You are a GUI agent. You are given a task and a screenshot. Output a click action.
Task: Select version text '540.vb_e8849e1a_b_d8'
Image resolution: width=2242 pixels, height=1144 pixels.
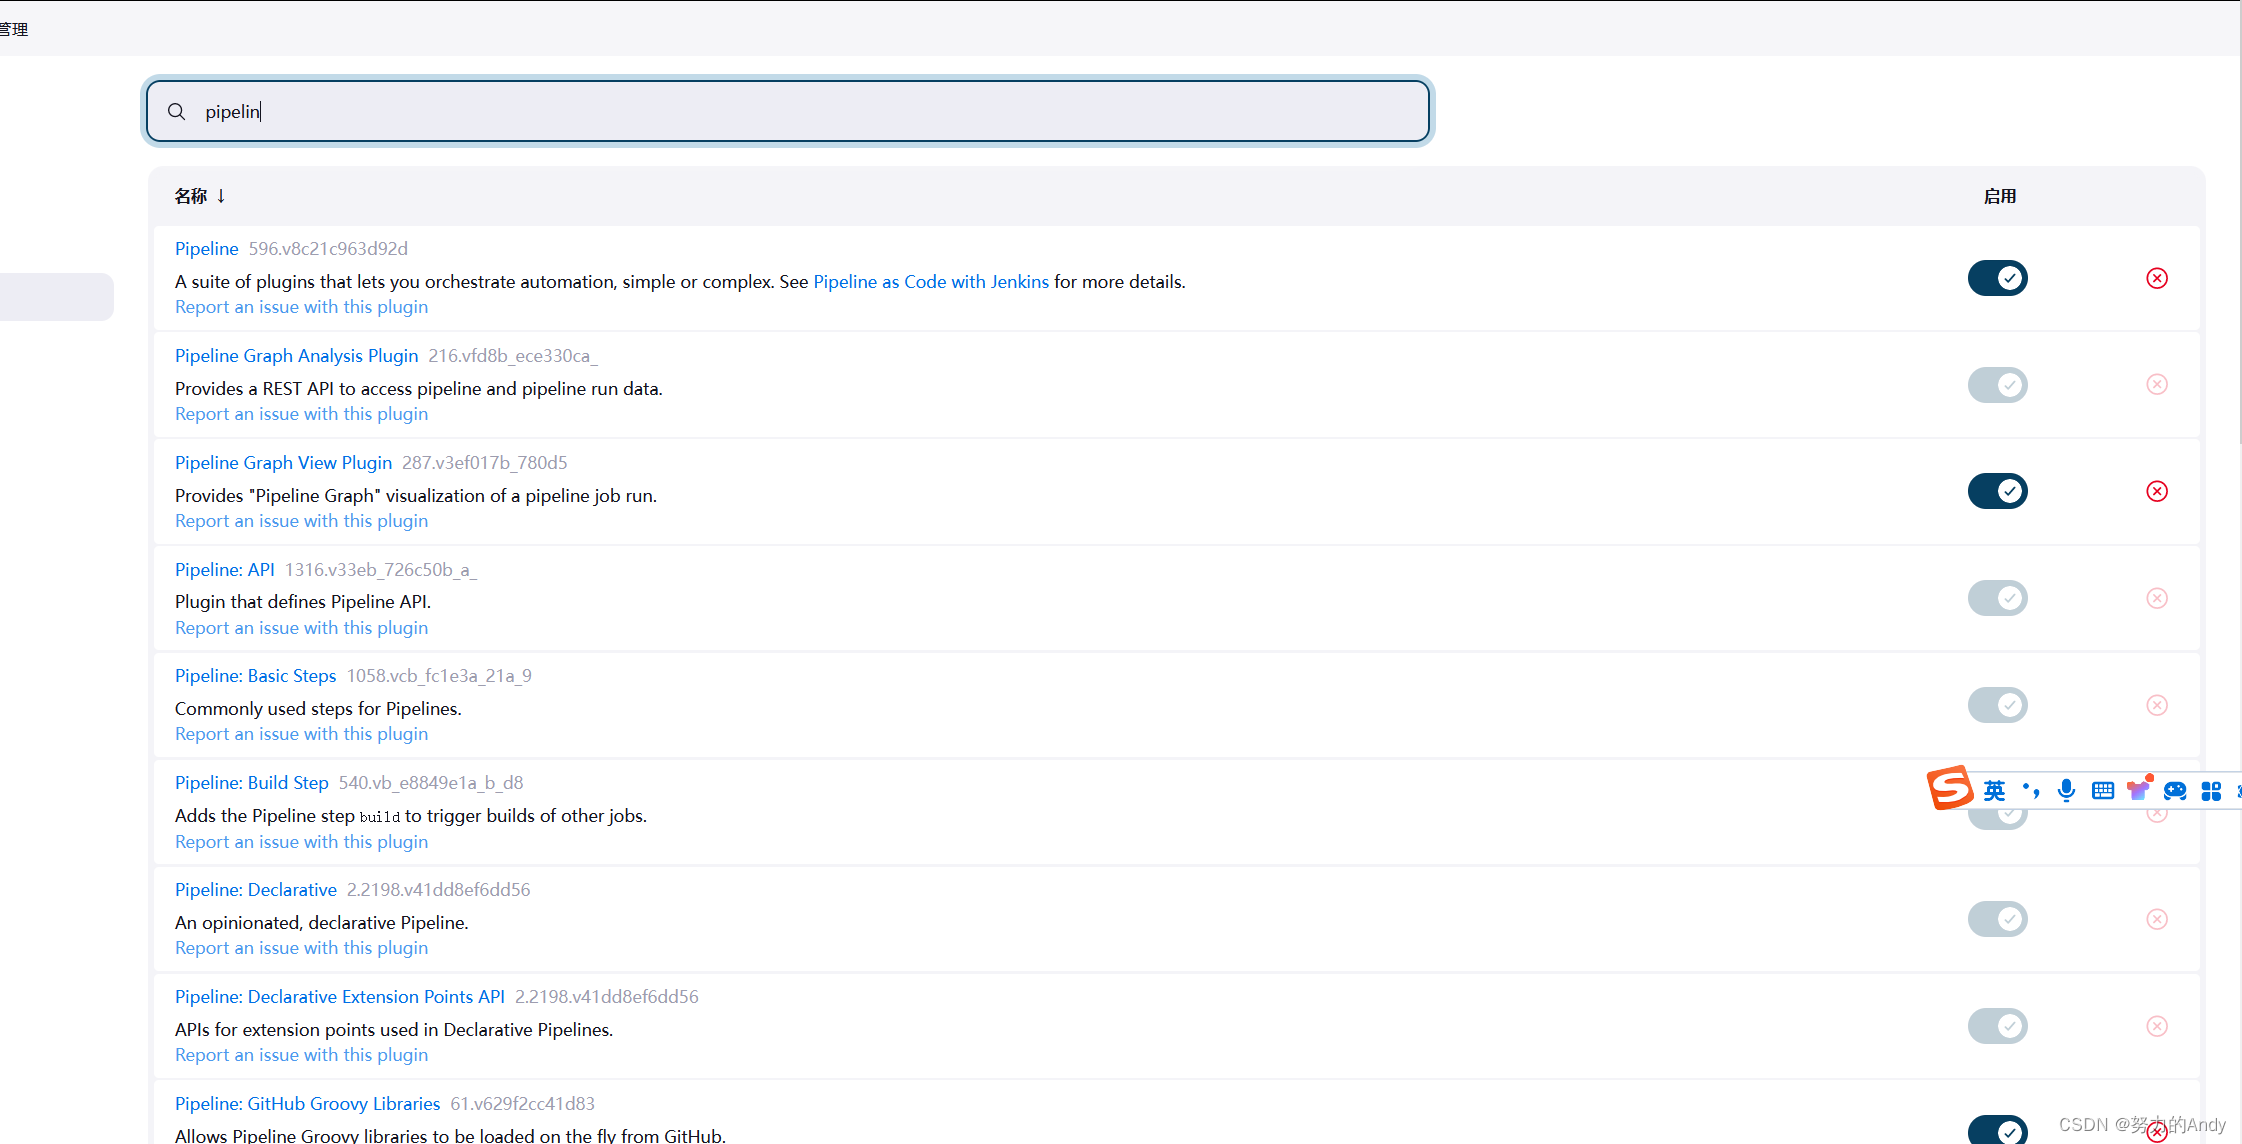431,783
